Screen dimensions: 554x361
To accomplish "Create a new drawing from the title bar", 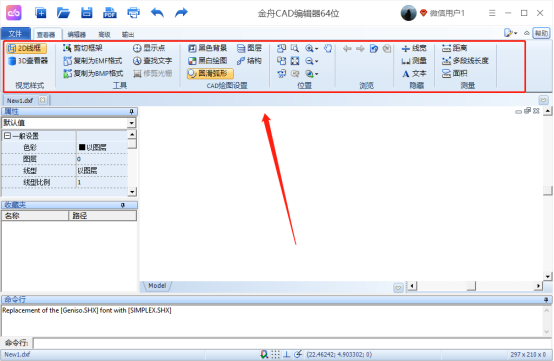I will click(41, 13).
